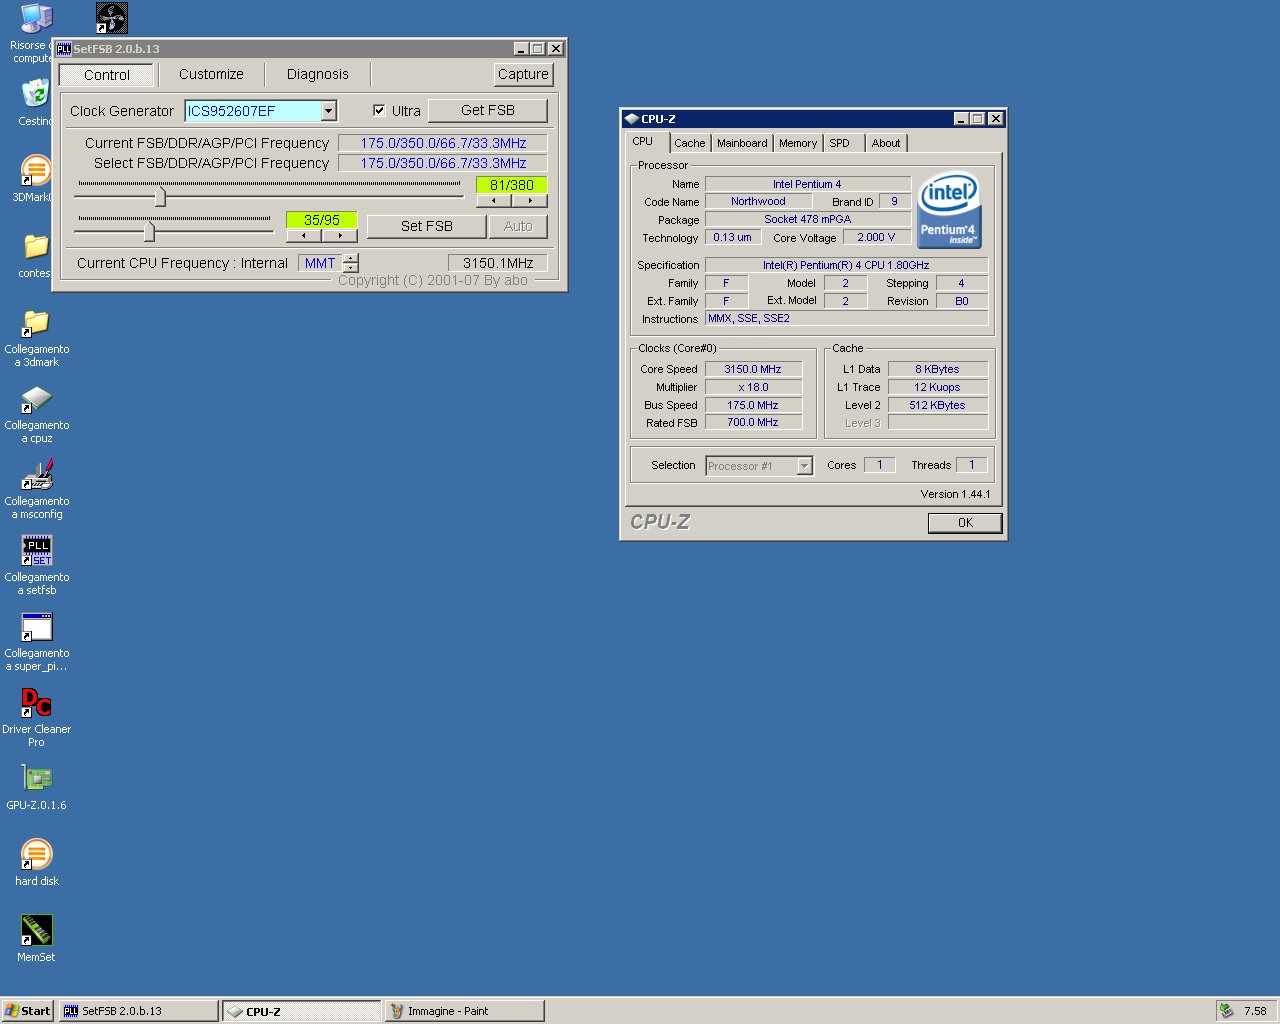Viewport: 1280px width, 1024px height.
Task: Open the Cache tab in CPU-Z
Action: [x=690, y=143]
